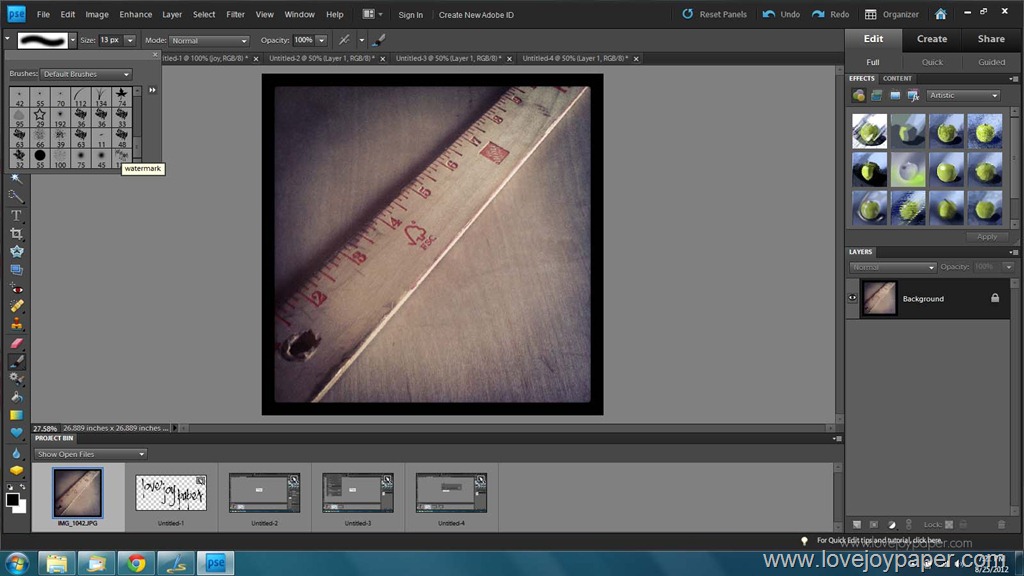1024x576 pixels.
Task: Swap foreground and background colors
Action: [22, 487]
